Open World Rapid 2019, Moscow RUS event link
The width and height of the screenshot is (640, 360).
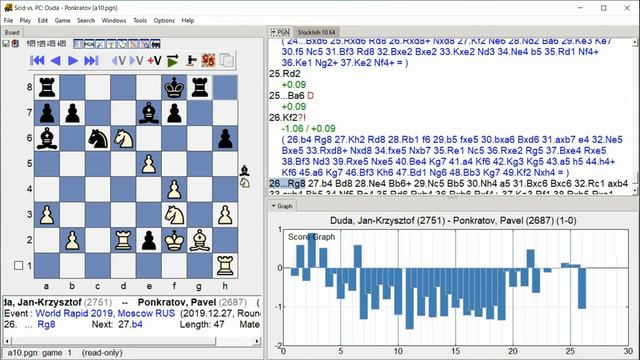point(105,313)
